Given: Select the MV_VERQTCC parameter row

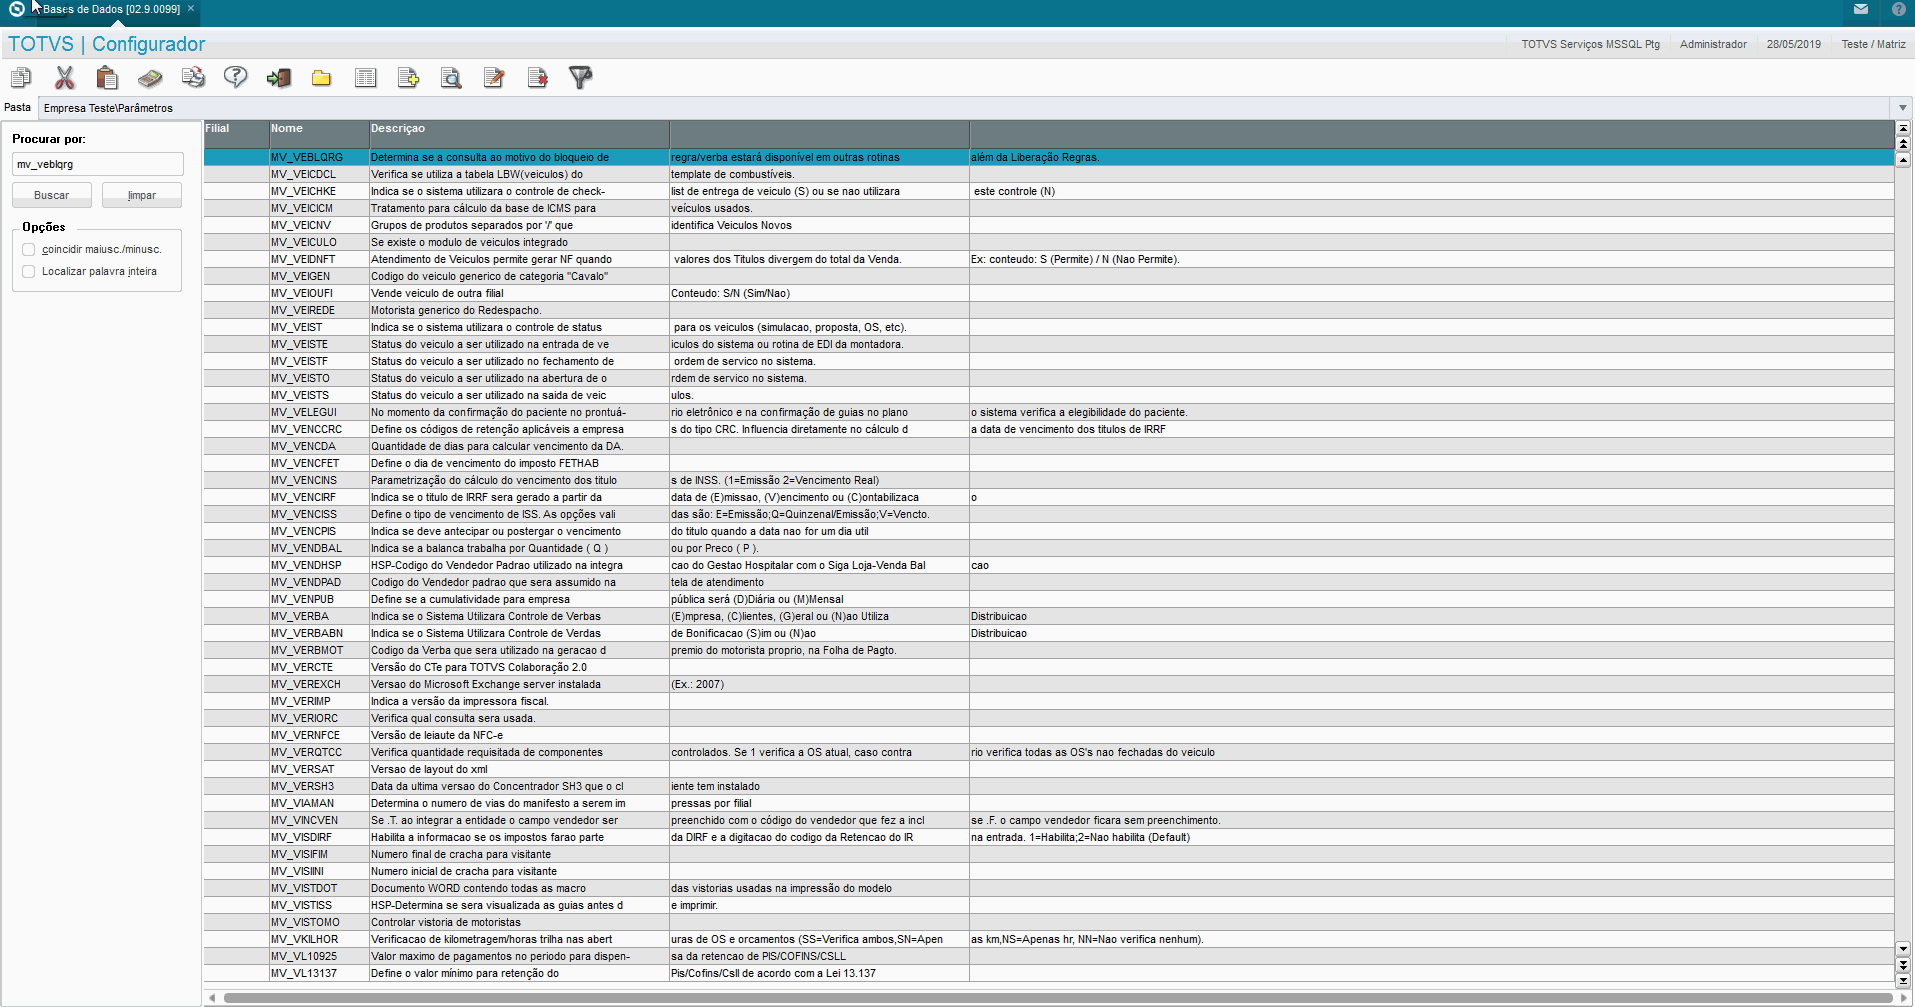Looking at the screenshot, I should [x=1048, y=752].
